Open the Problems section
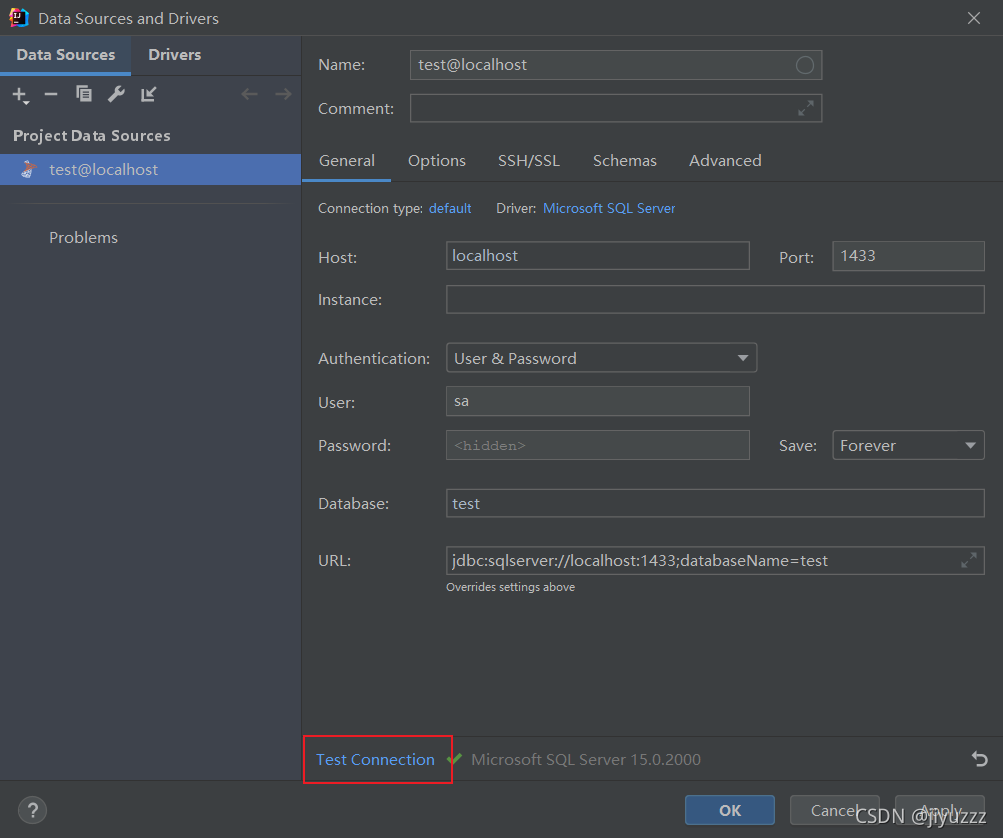 (x=83, y=237)
